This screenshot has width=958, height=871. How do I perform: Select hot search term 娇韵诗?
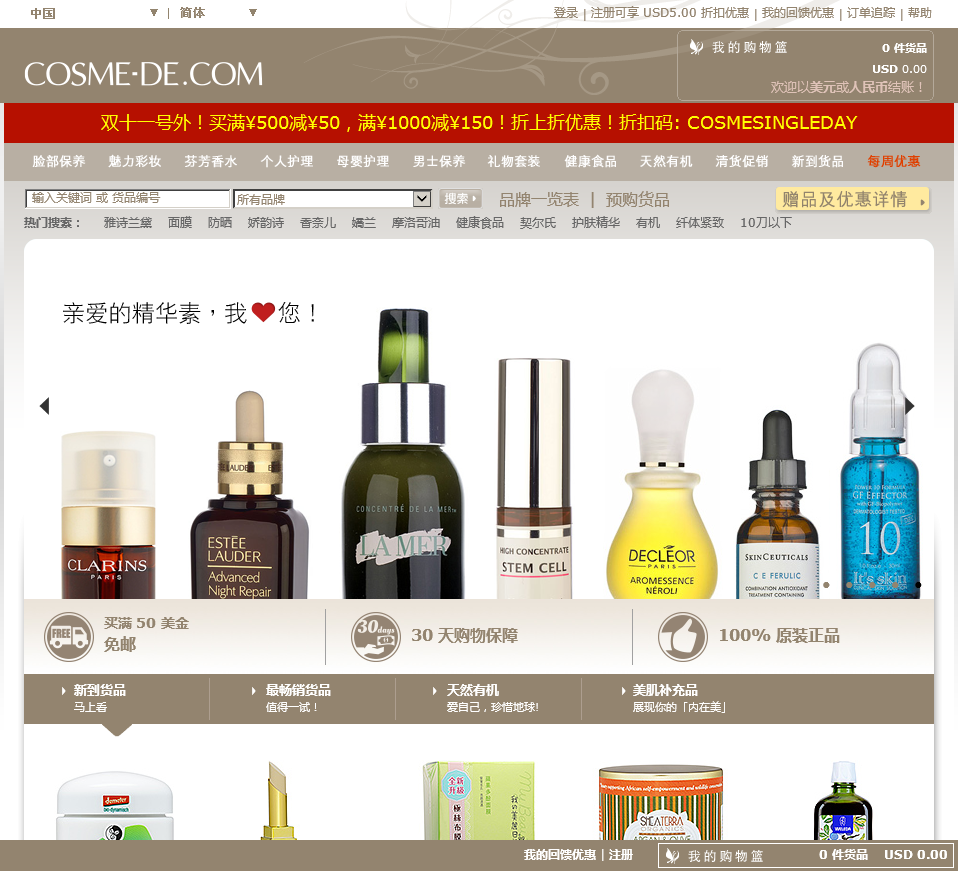point(266,223)
